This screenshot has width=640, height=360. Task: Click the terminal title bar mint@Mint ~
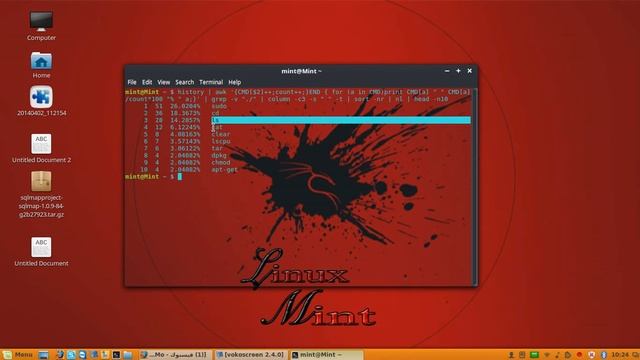point(301,71)
